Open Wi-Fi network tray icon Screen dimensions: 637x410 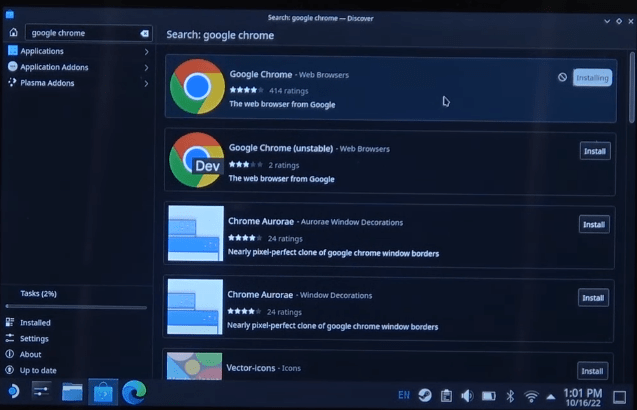click(531, 395)
